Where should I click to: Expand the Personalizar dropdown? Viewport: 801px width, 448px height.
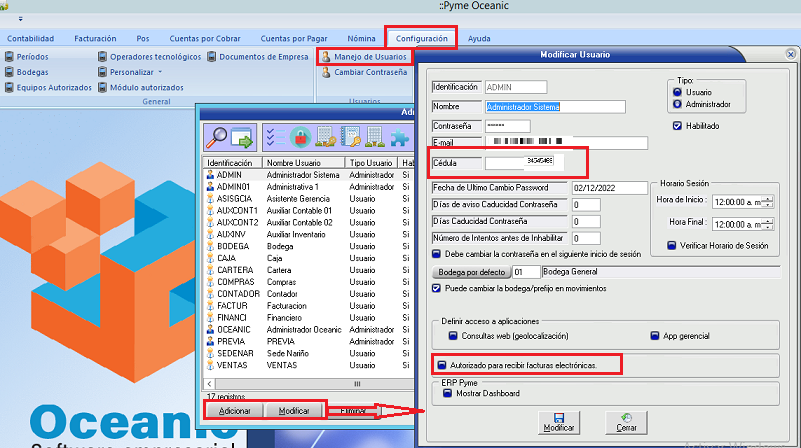pos(160,73)
